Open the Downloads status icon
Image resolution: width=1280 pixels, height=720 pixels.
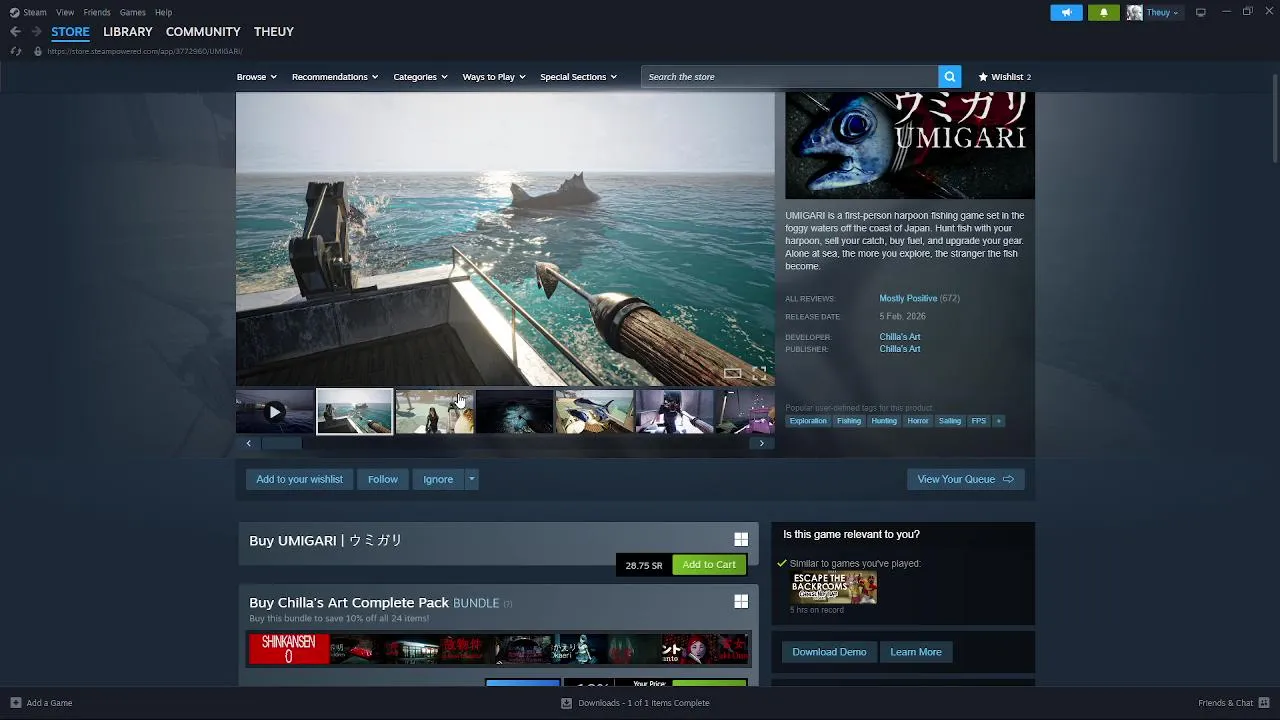566,703
